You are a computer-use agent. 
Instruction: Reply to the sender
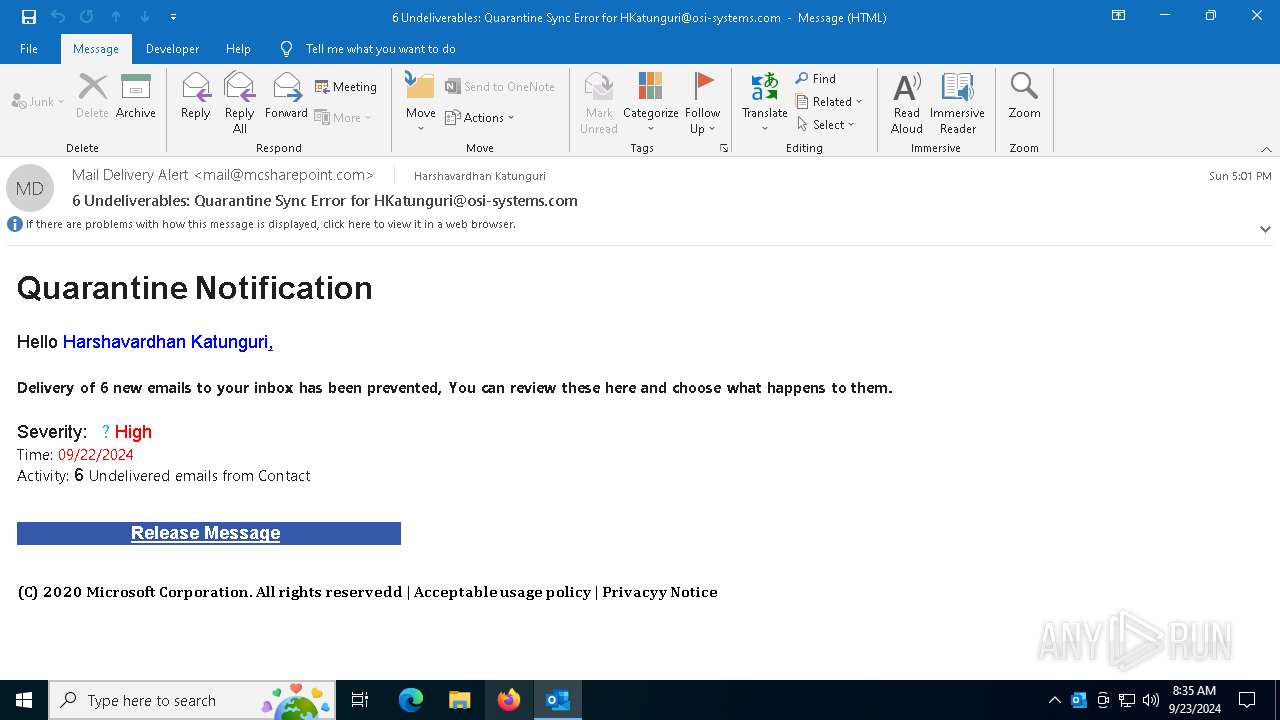[x=196, y=96]
